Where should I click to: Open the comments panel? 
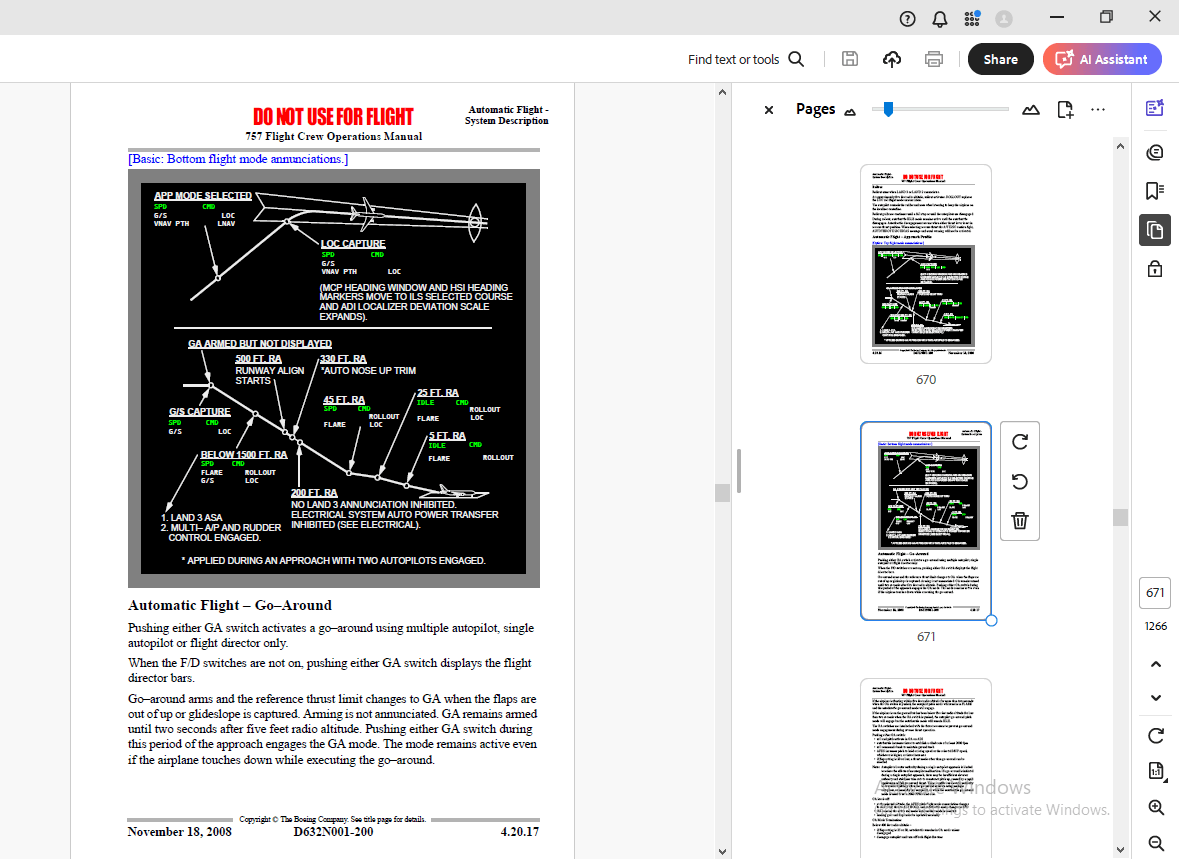(x=1155, y=152)
